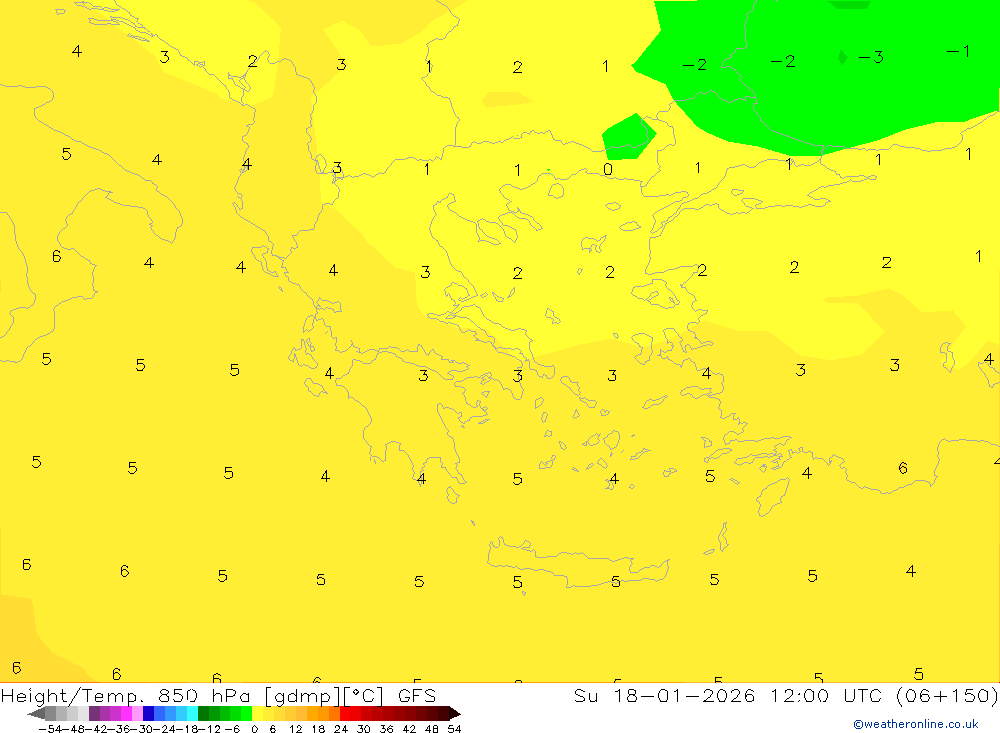Open the weatheronline.co.uk copyright link
Screen dimensions: 1000x733
916,724
